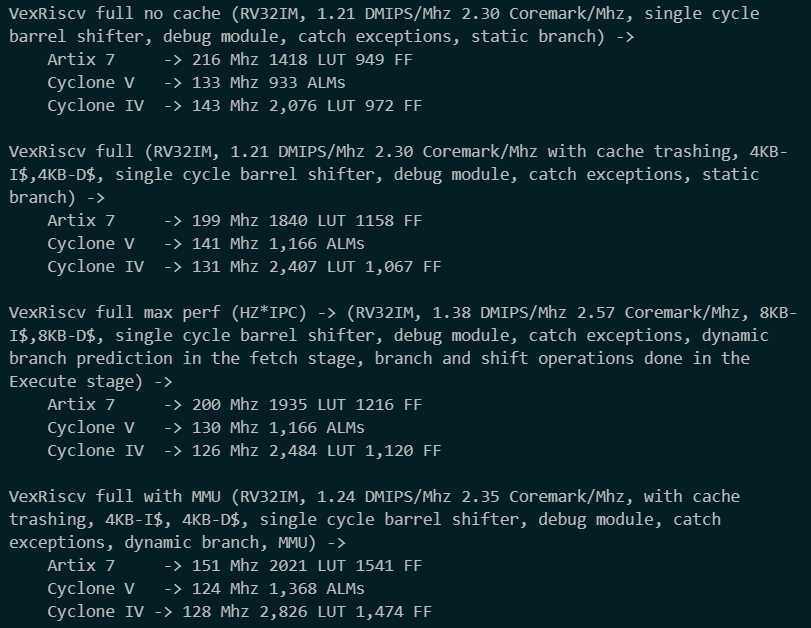Click the "VexRiscv full max perf (HZ*IPC)" text
The image size is (811, 628).
172,313
